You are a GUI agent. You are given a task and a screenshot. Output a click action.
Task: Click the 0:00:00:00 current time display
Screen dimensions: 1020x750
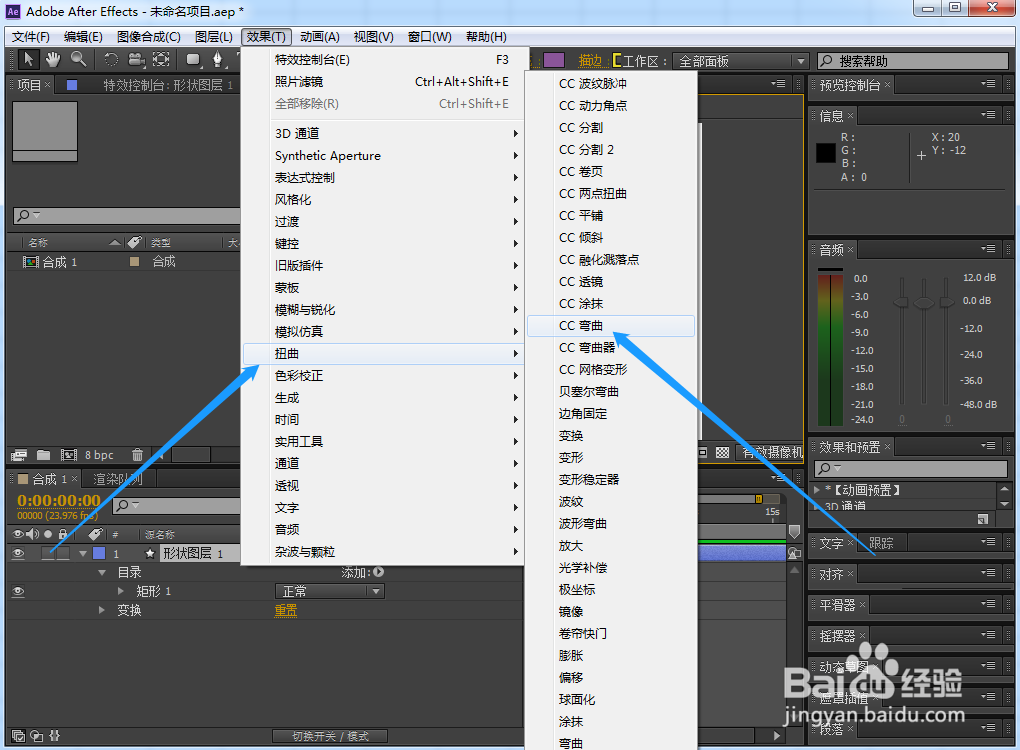tap(59, 500)
